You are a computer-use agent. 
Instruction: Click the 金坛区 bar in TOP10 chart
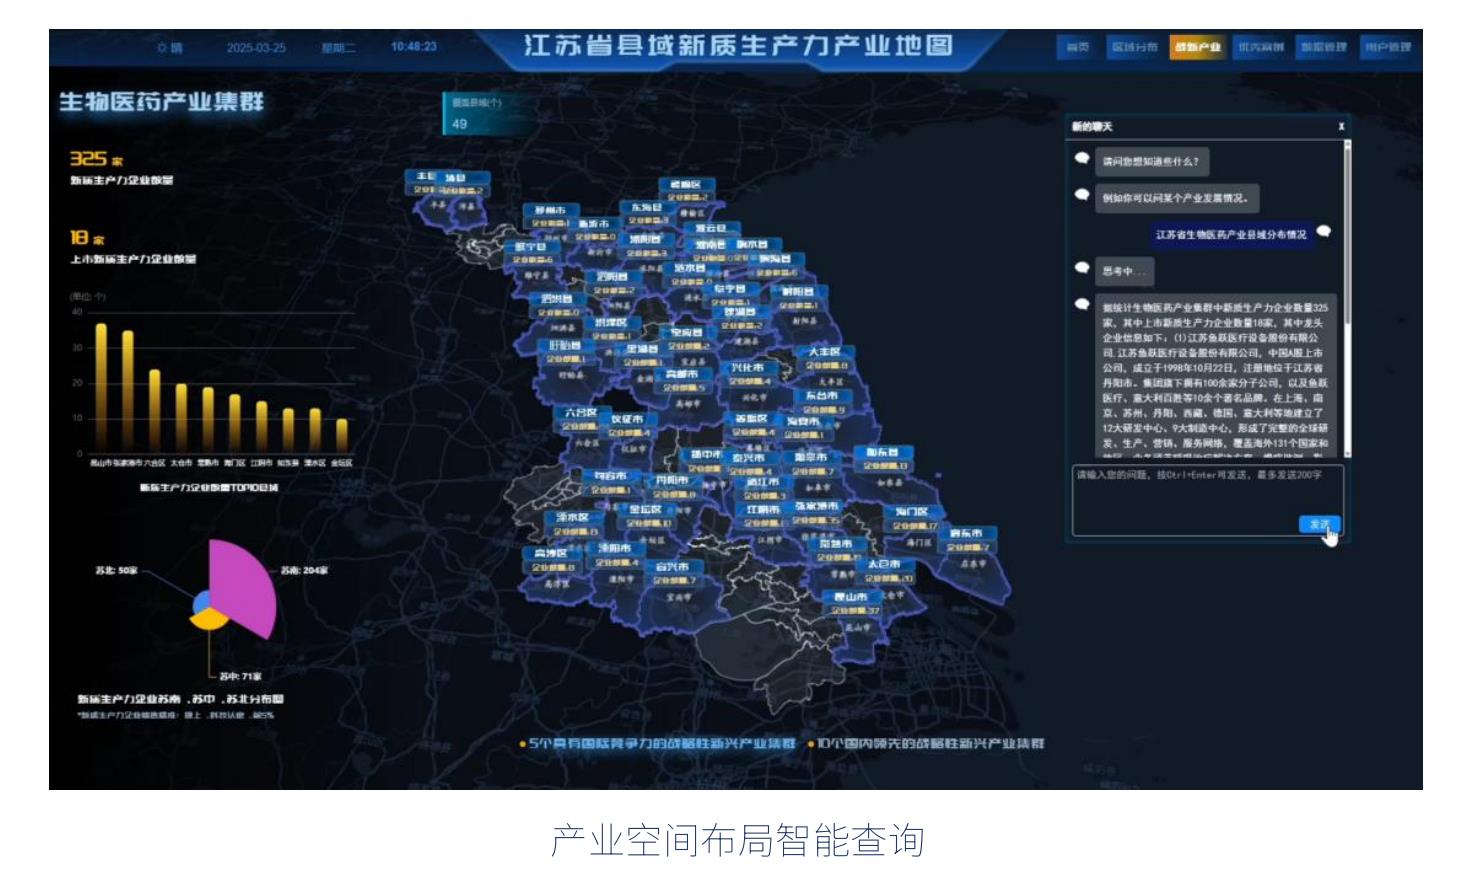click(x=342, y=436)
